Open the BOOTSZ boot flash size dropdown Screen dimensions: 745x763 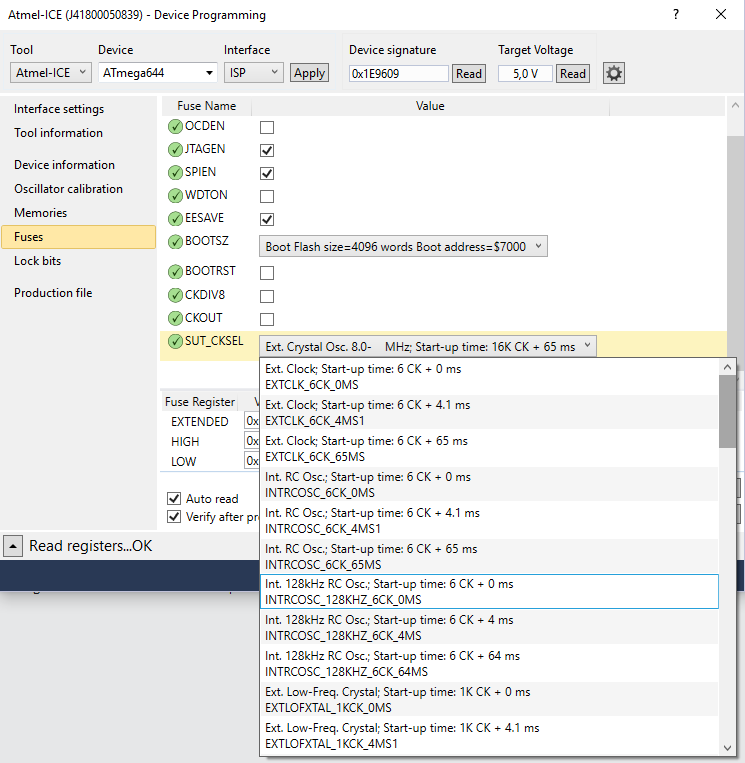pyautogui.click(x=403, y=246)
